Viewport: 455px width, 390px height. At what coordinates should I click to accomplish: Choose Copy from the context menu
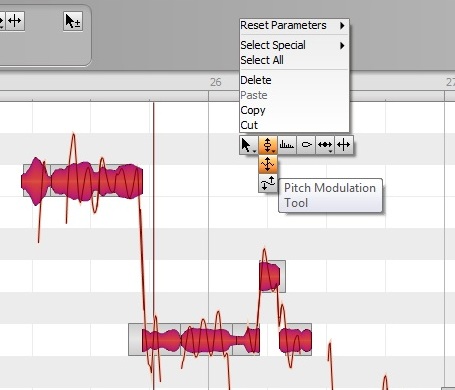click(253, 110)
